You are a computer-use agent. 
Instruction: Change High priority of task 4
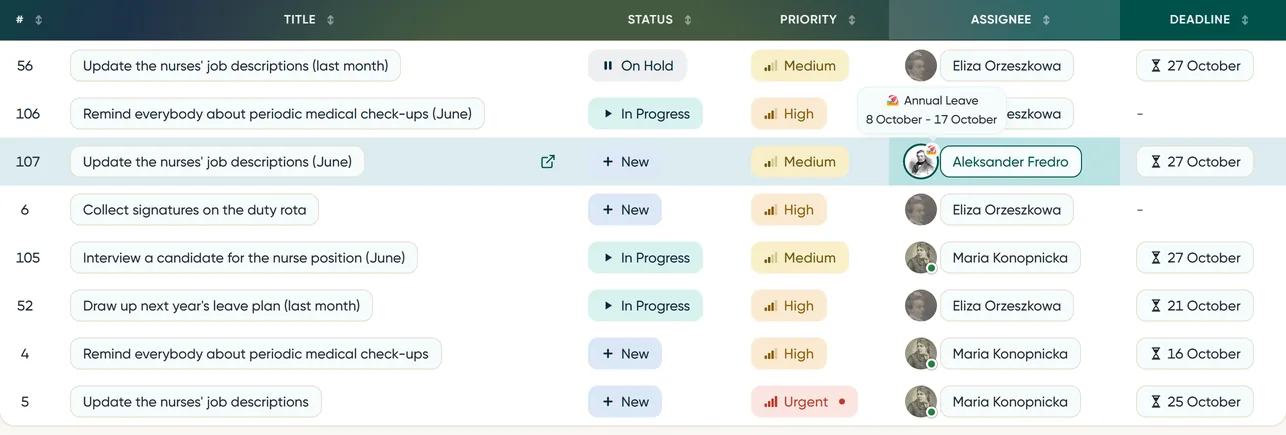click(x=789, y=354)
